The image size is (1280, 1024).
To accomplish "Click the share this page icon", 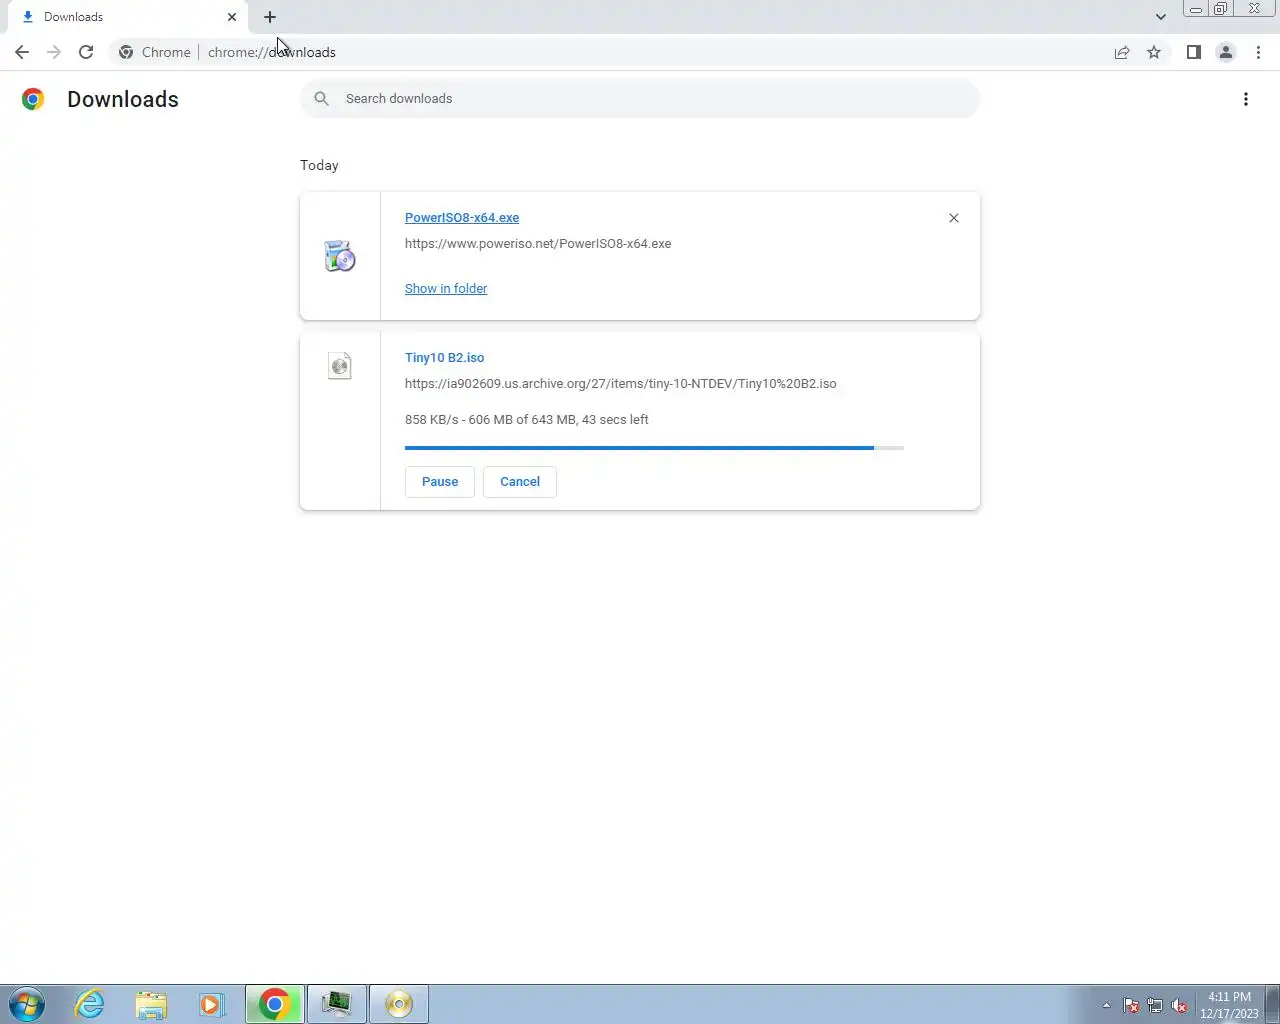I will (1122, 52).
